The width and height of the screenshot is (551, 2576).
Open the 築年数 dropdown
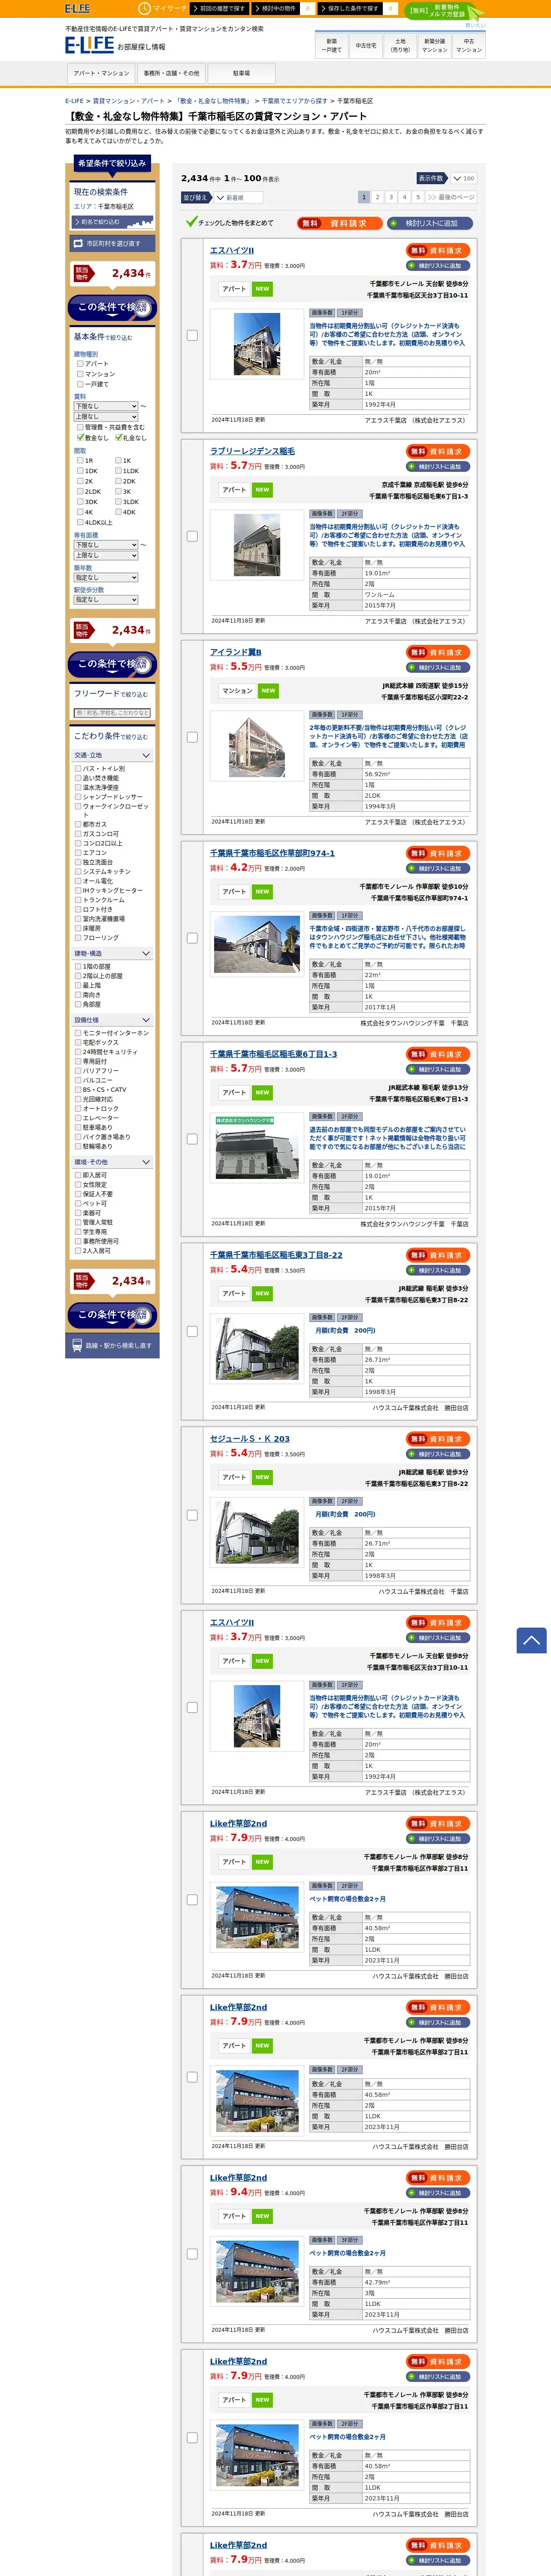(x=106, y=578)
